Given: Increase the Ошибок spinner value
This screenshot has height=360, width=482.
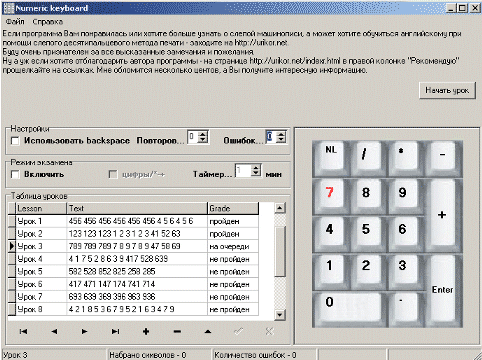Looking at the screenshot, I should 281,134.
